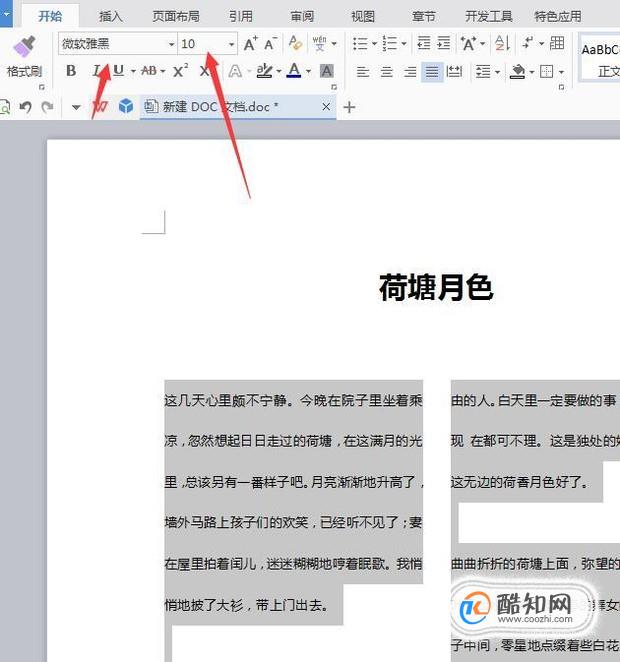
Task: Apply font color with underlined A icon
Action: 294,71
